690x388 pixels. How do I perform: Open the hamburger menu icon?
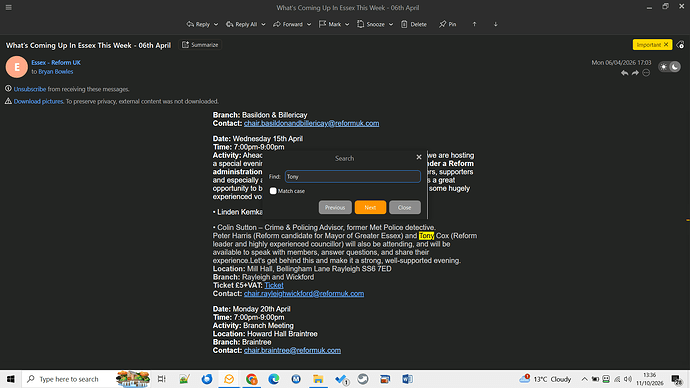(8, 7)
